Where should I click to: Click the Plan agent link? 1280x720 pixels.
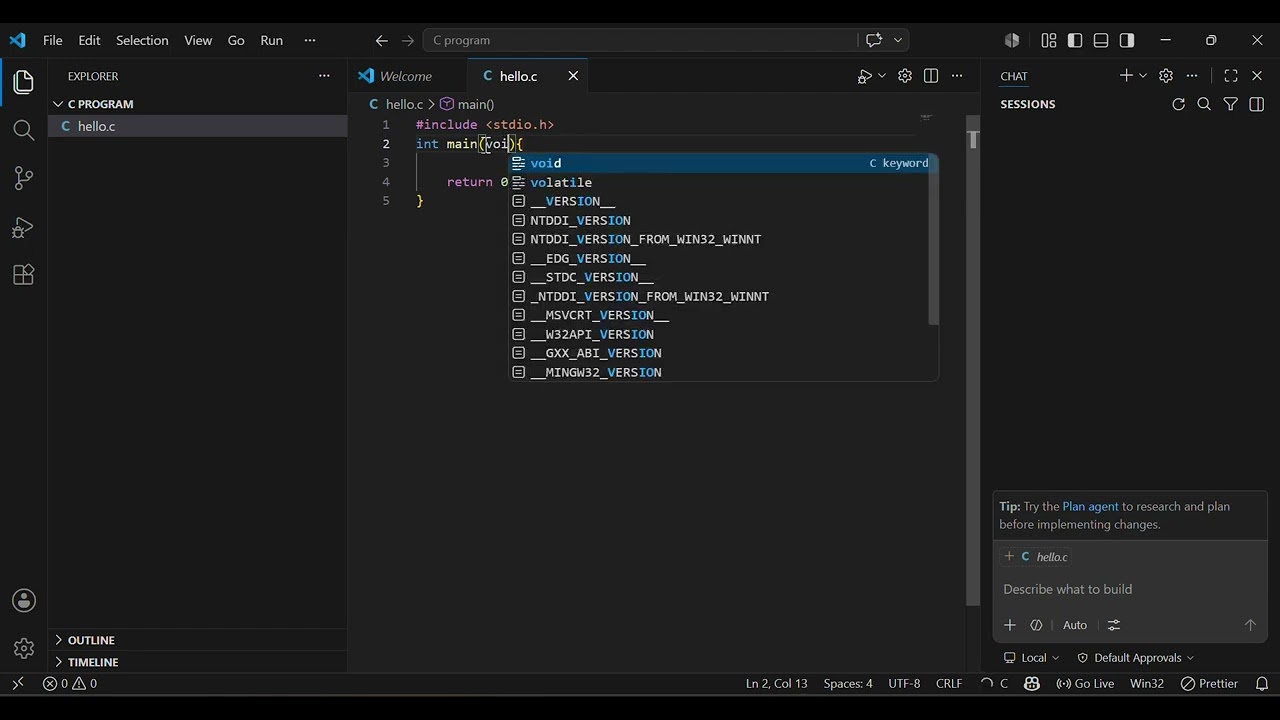[1090, 506]
